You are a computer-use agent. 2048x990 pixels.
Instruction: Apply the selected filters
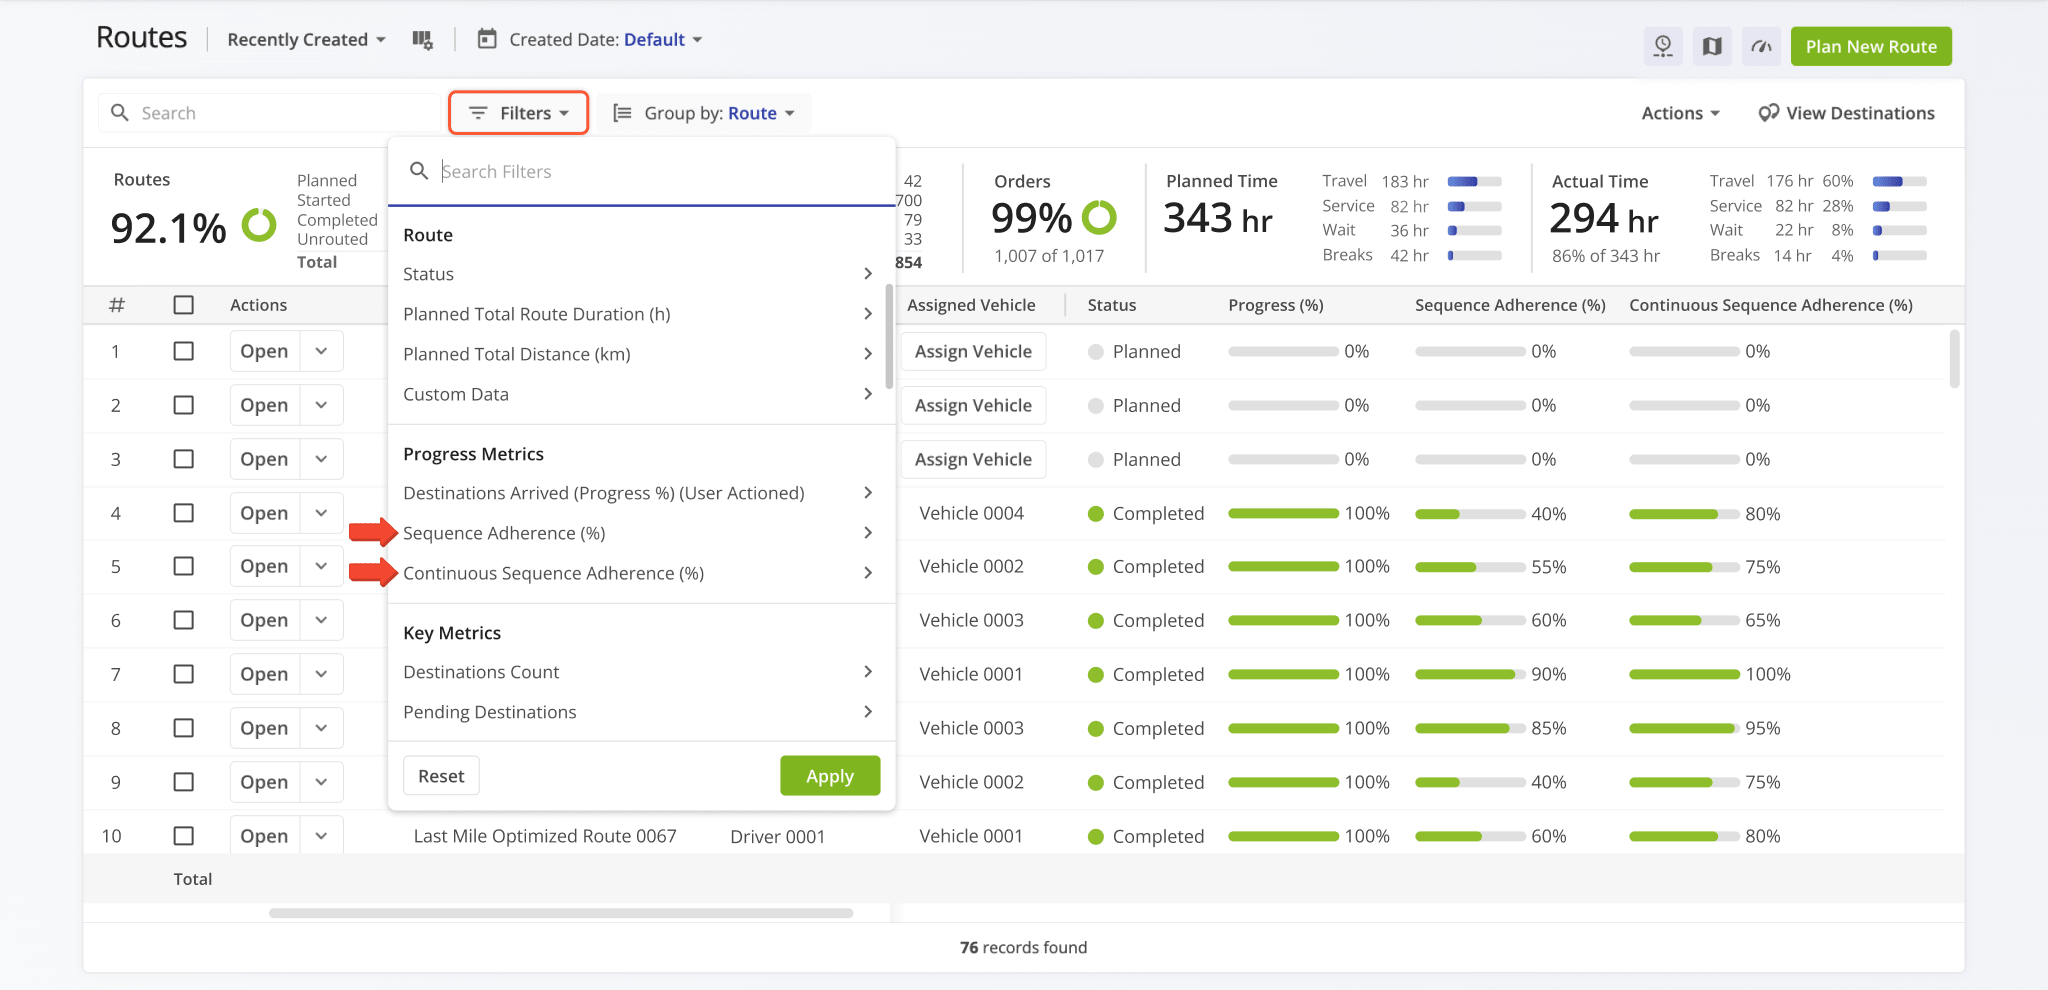[x=830, y=776]
